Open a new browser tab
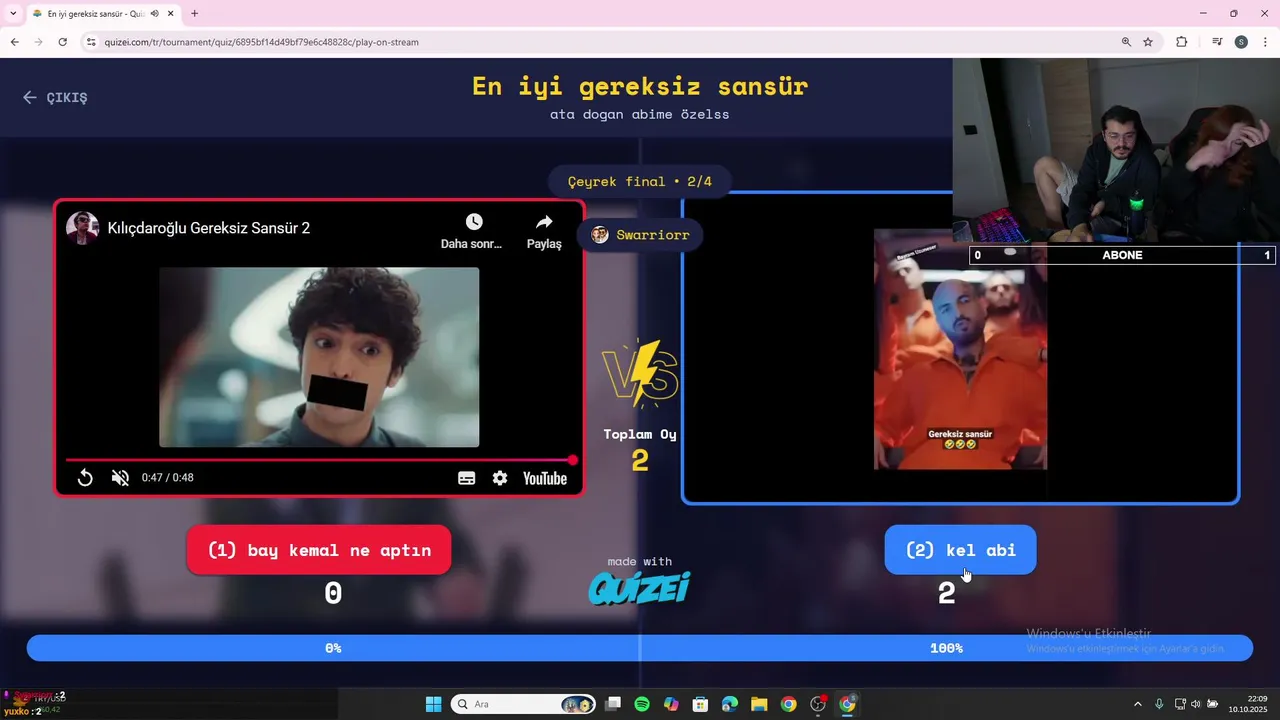The image size is (1280, 720). point(194,13)
